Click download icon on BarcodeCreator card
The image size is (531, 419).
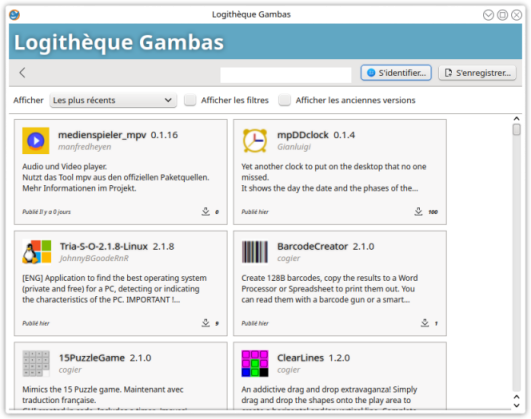[425, 323]
